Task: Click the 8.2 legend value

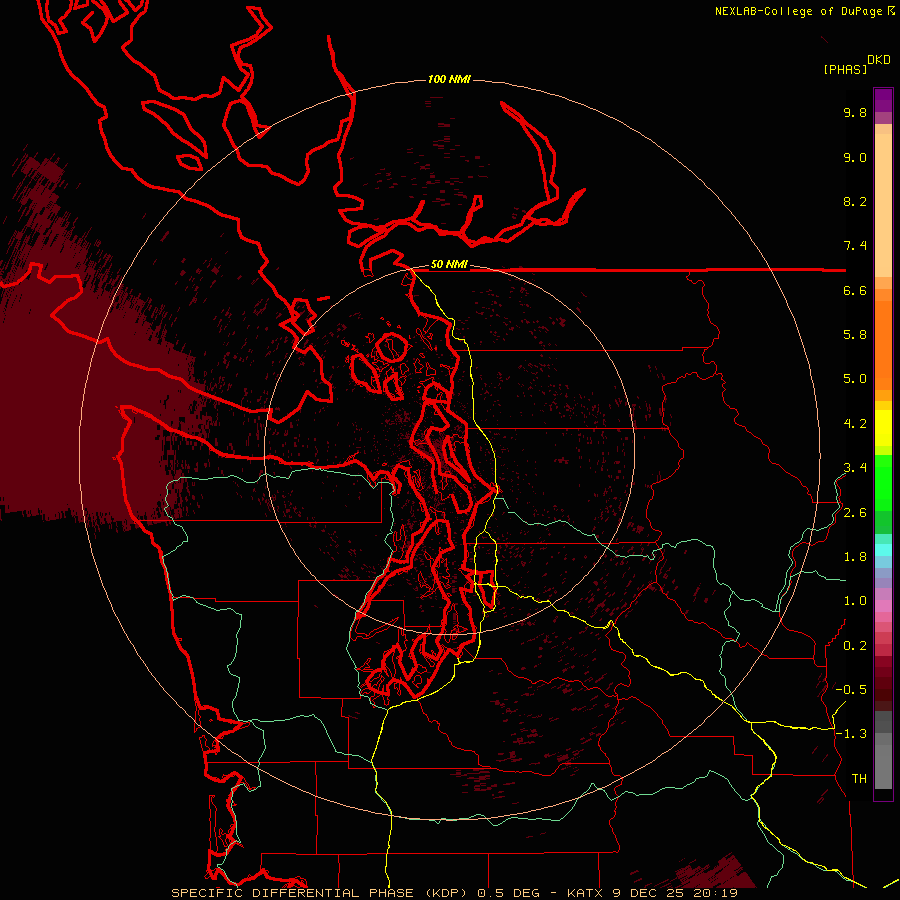Action: coord(855,201)
